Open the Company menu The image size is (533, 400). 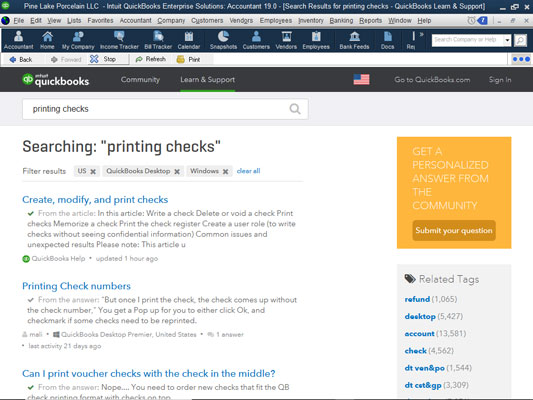point(171,20)
